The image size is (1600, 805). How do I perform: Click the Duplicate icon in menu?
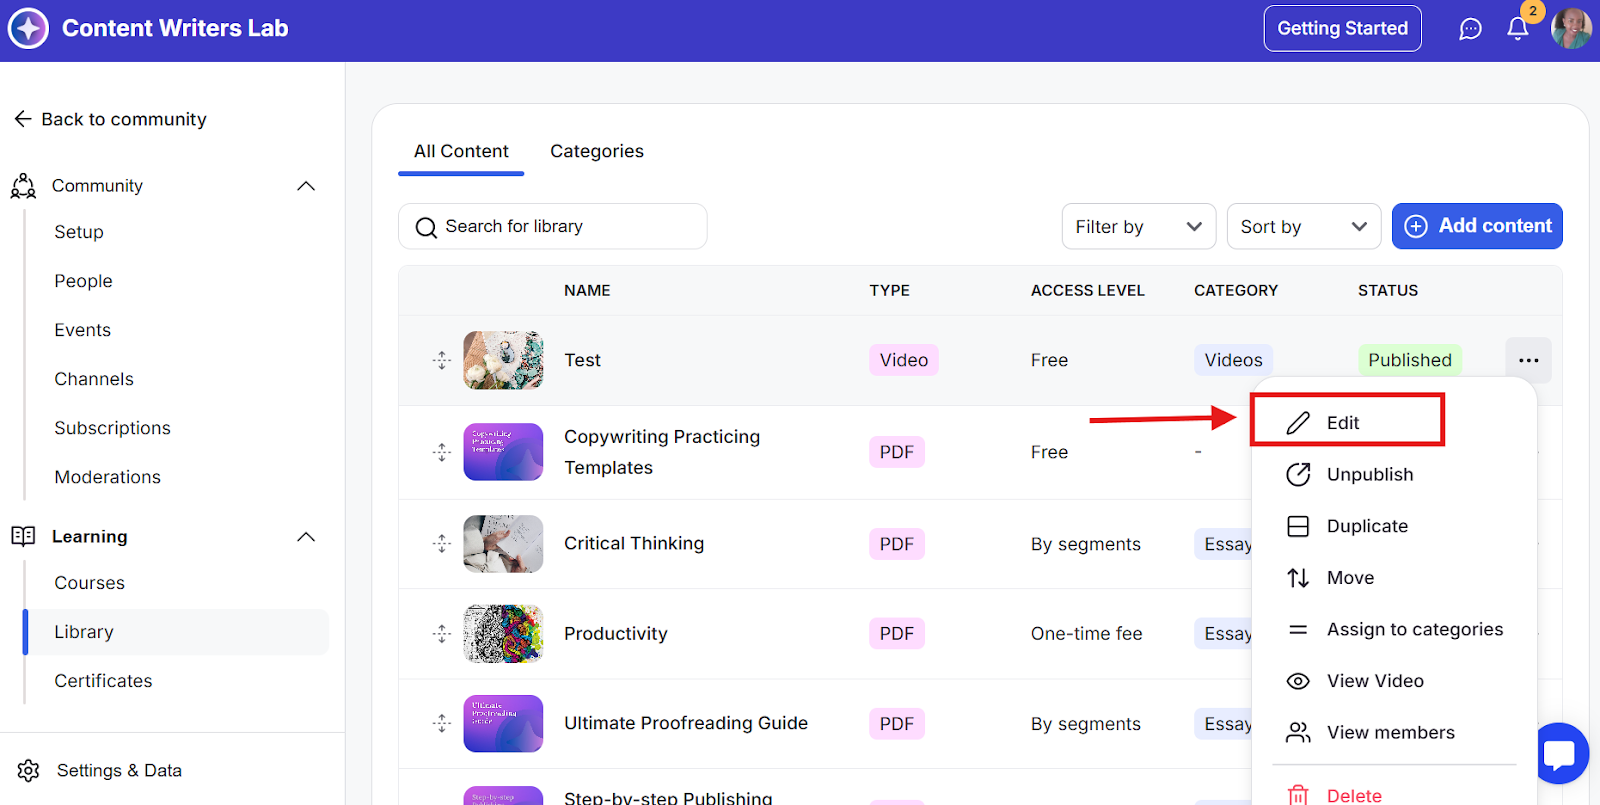coord(1298,526)
